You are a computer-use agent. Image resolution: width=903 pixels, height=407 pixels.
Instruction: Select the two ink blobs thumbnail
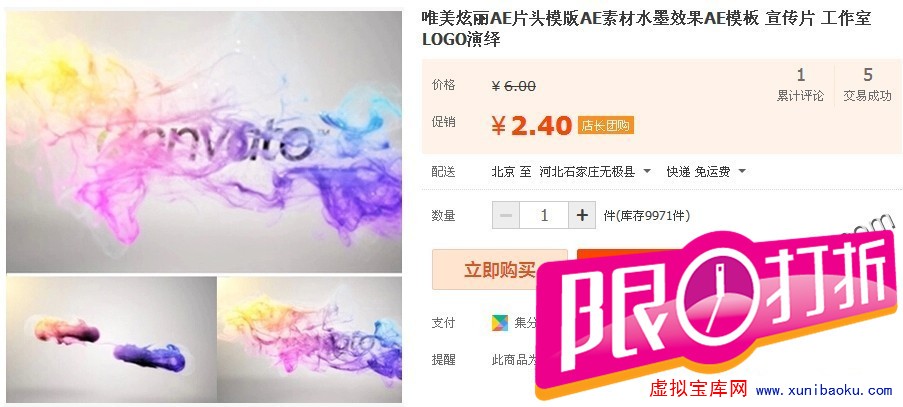[x=112, y=340]
